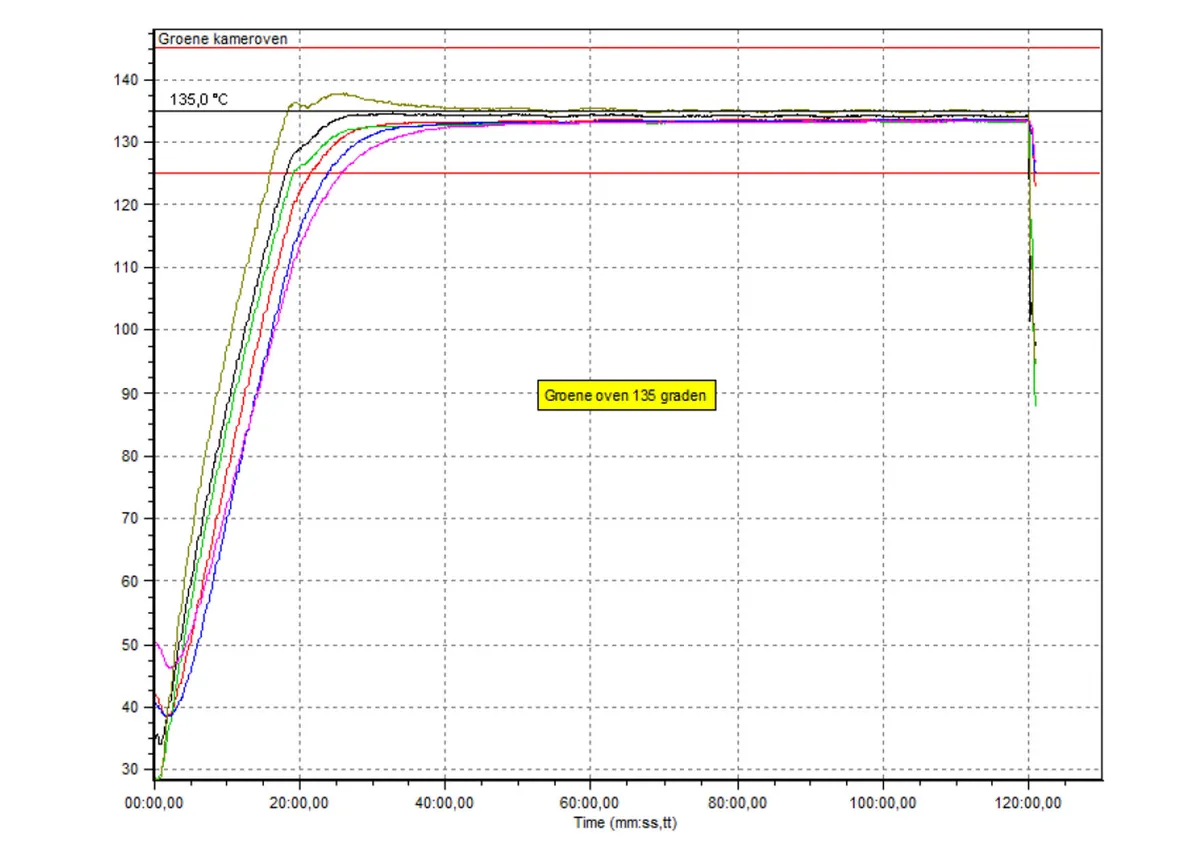Click the yellow "Groene oven 135 graden" annotation
Image resolution: width=1200 pixels, height=849 pixels.
(627, 395)
